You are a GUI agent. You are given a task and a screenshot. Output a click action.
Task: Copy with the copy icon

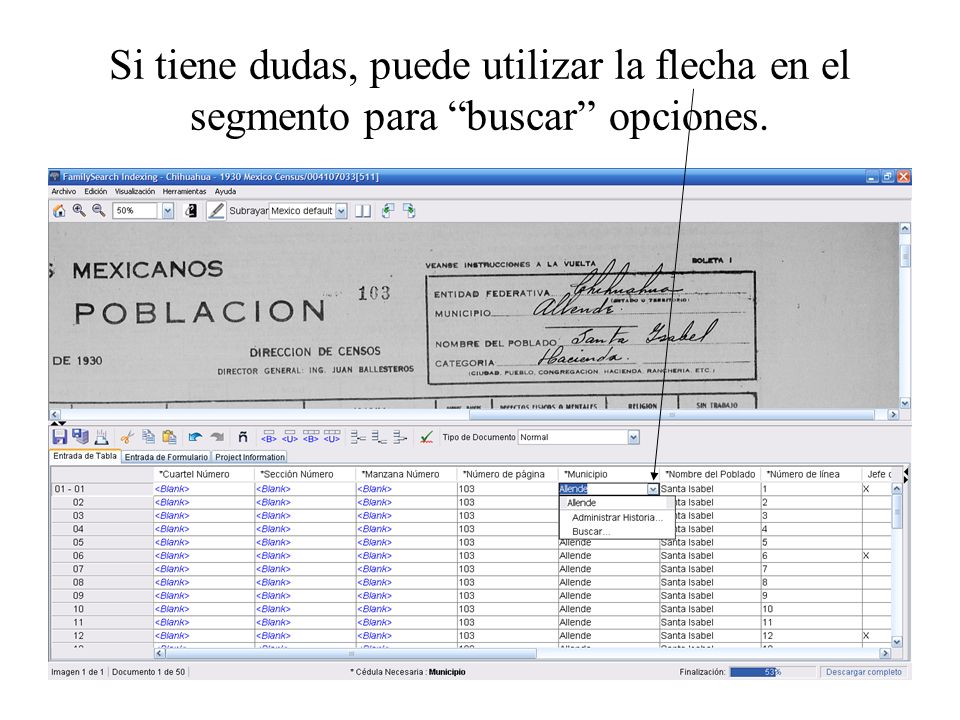[148, 437]
